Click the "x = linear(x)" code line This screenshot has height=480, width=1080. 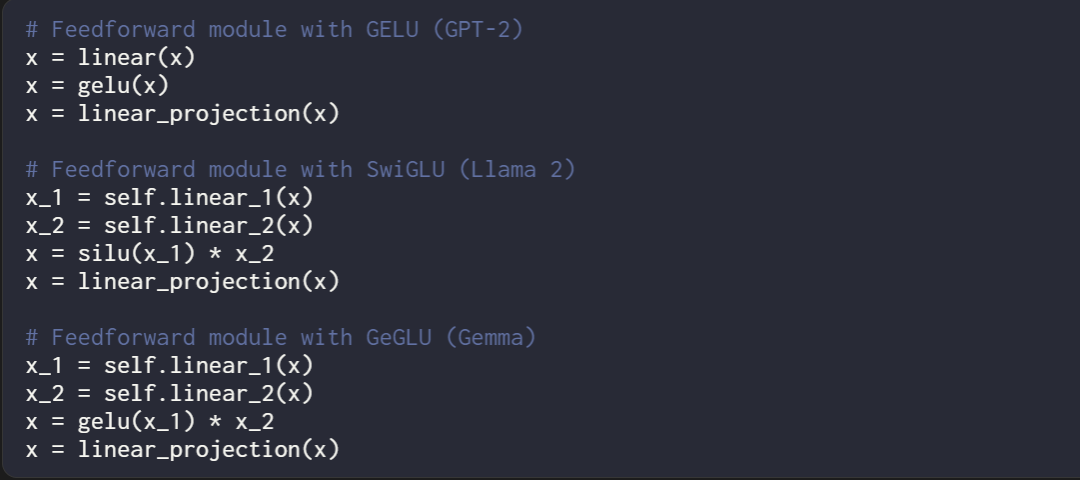point(111,58)
